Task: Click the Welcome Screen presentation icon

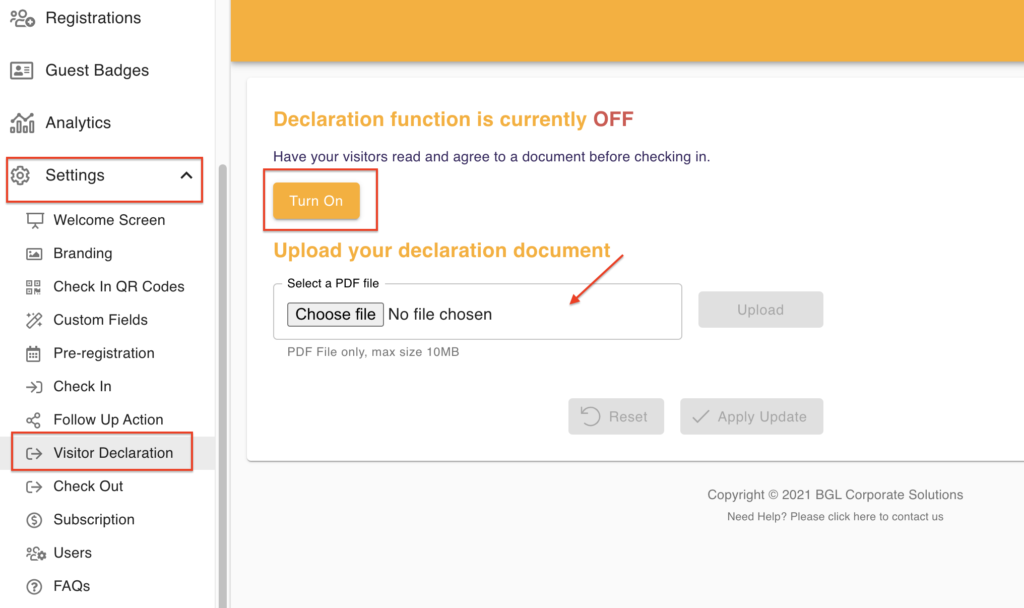Action: click(x=35, y=220)
